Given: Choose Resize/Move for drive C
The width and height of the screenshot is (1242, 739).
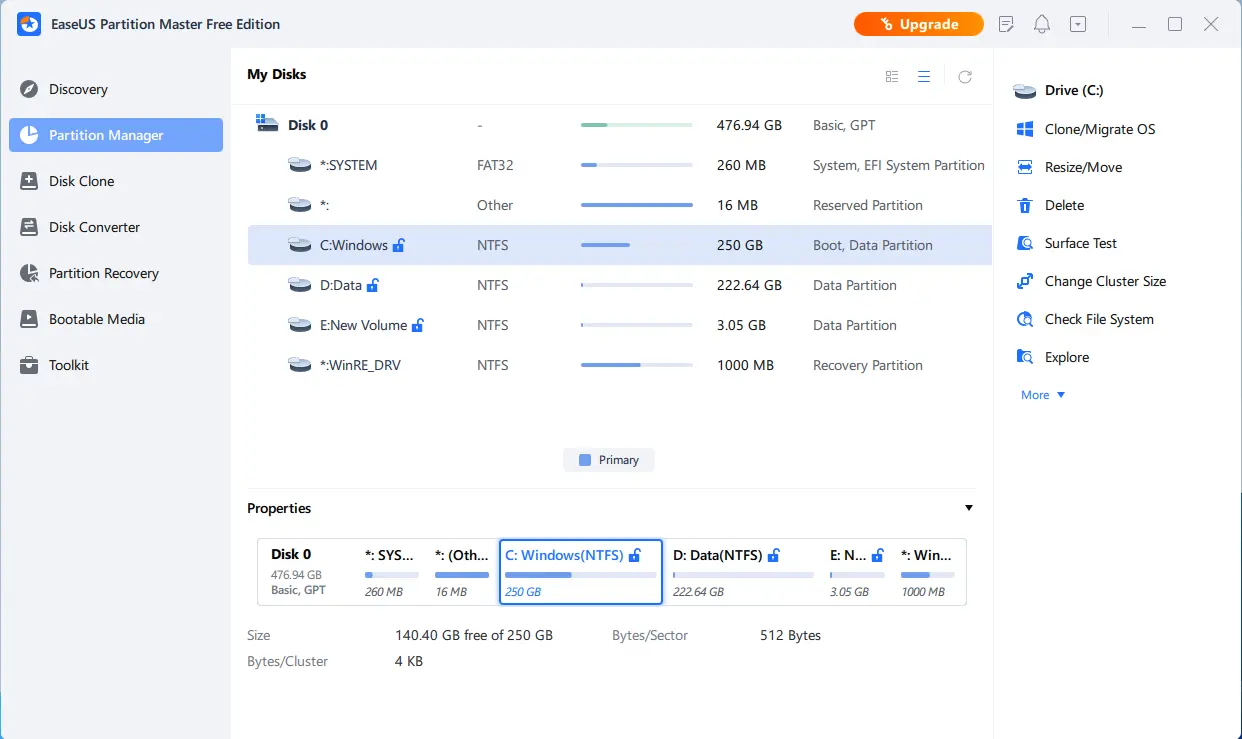Looking at the screenshot, I should point(1083,167).
